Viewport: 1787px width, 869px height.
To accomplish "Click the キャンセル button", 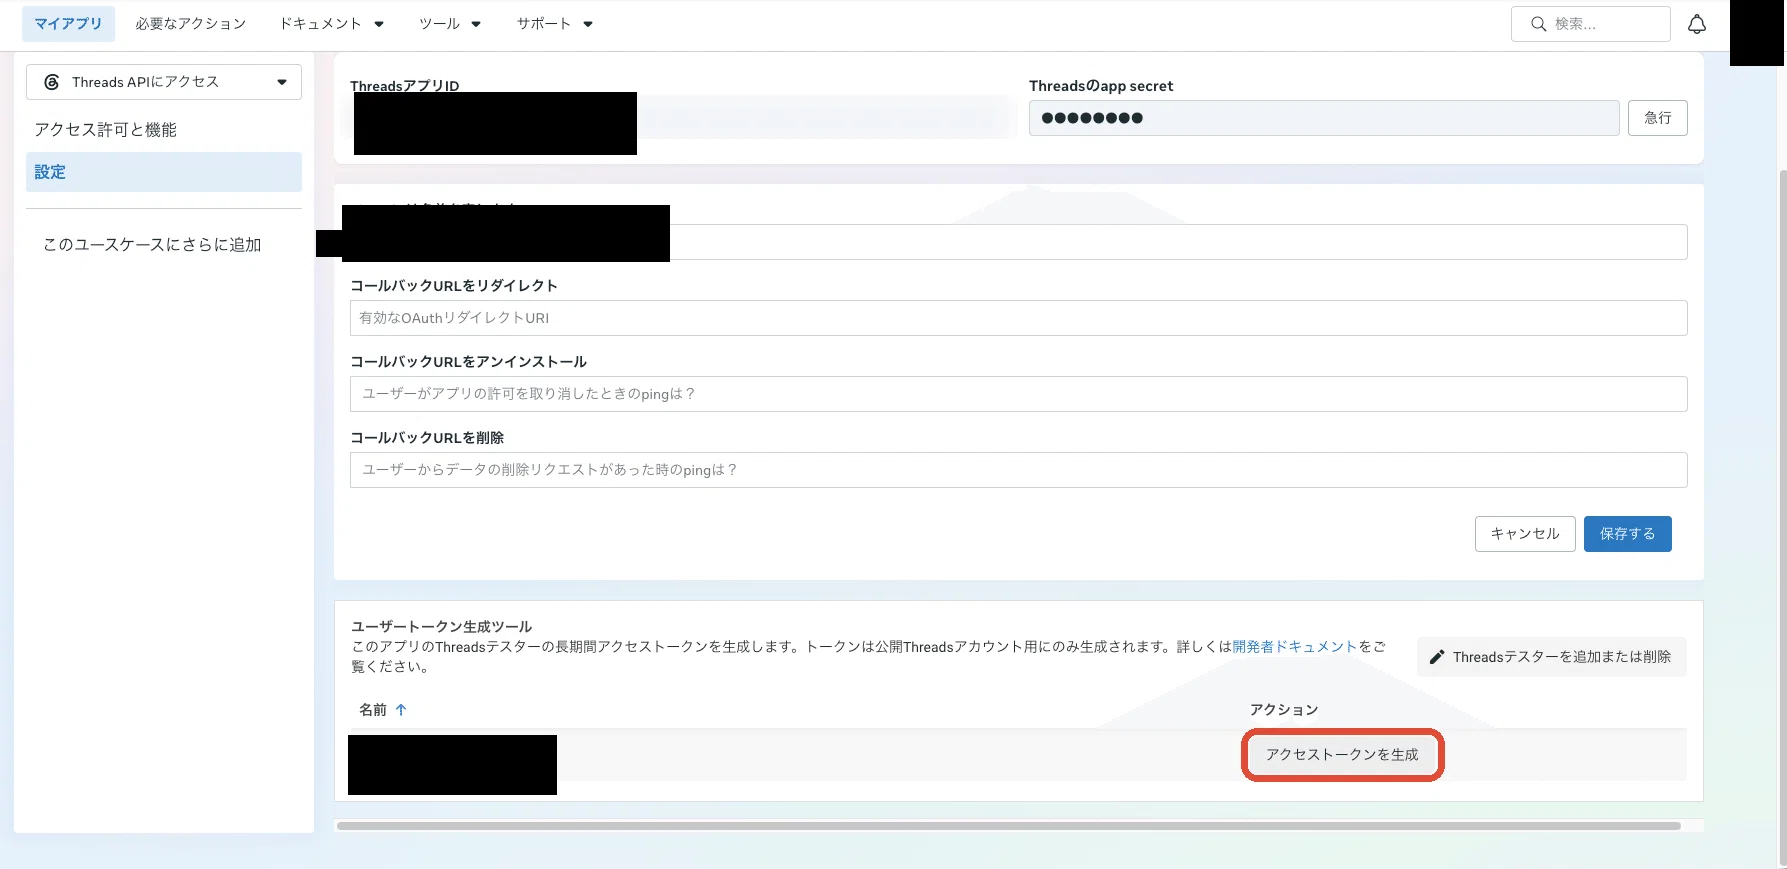I will pyautogui.click(x=1525, y=534).
